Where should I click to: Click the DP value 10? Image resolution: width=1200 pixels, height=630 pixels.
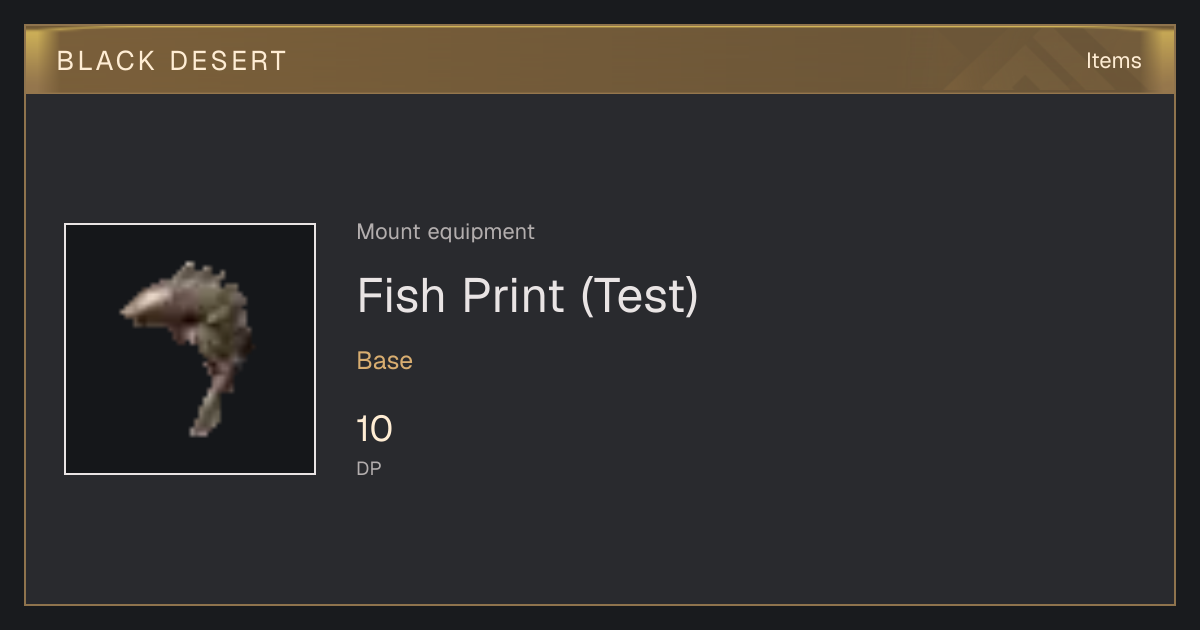coord(375,429)
